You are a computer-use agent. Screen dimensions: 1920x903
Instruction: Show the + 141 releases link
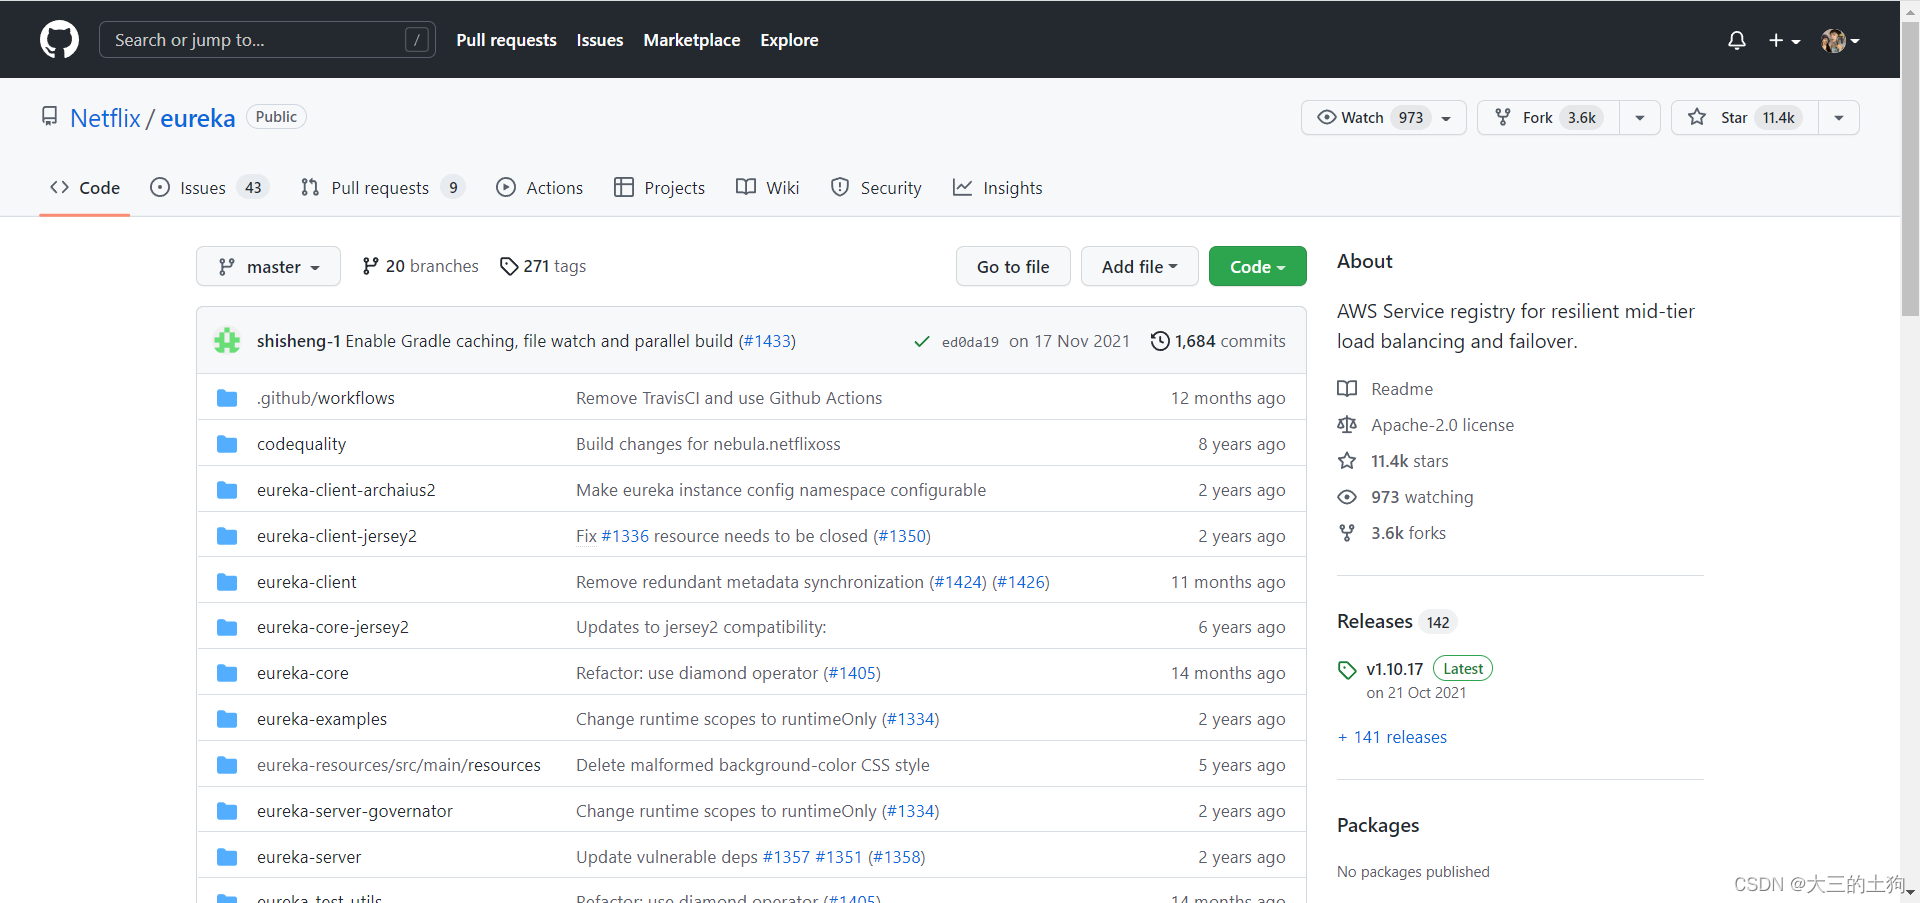[x=1392, y=737]
